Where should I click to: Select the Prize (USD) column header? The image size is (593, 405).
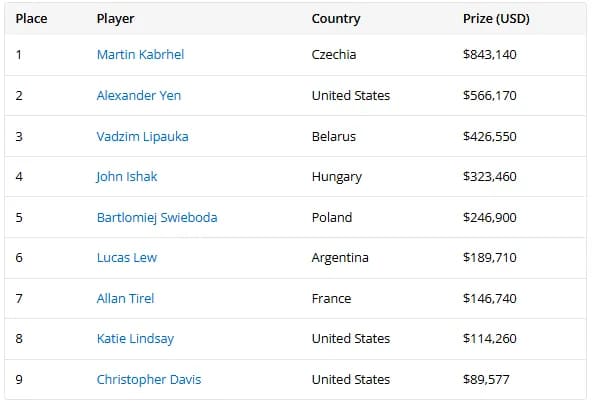(x=496, y=19)
